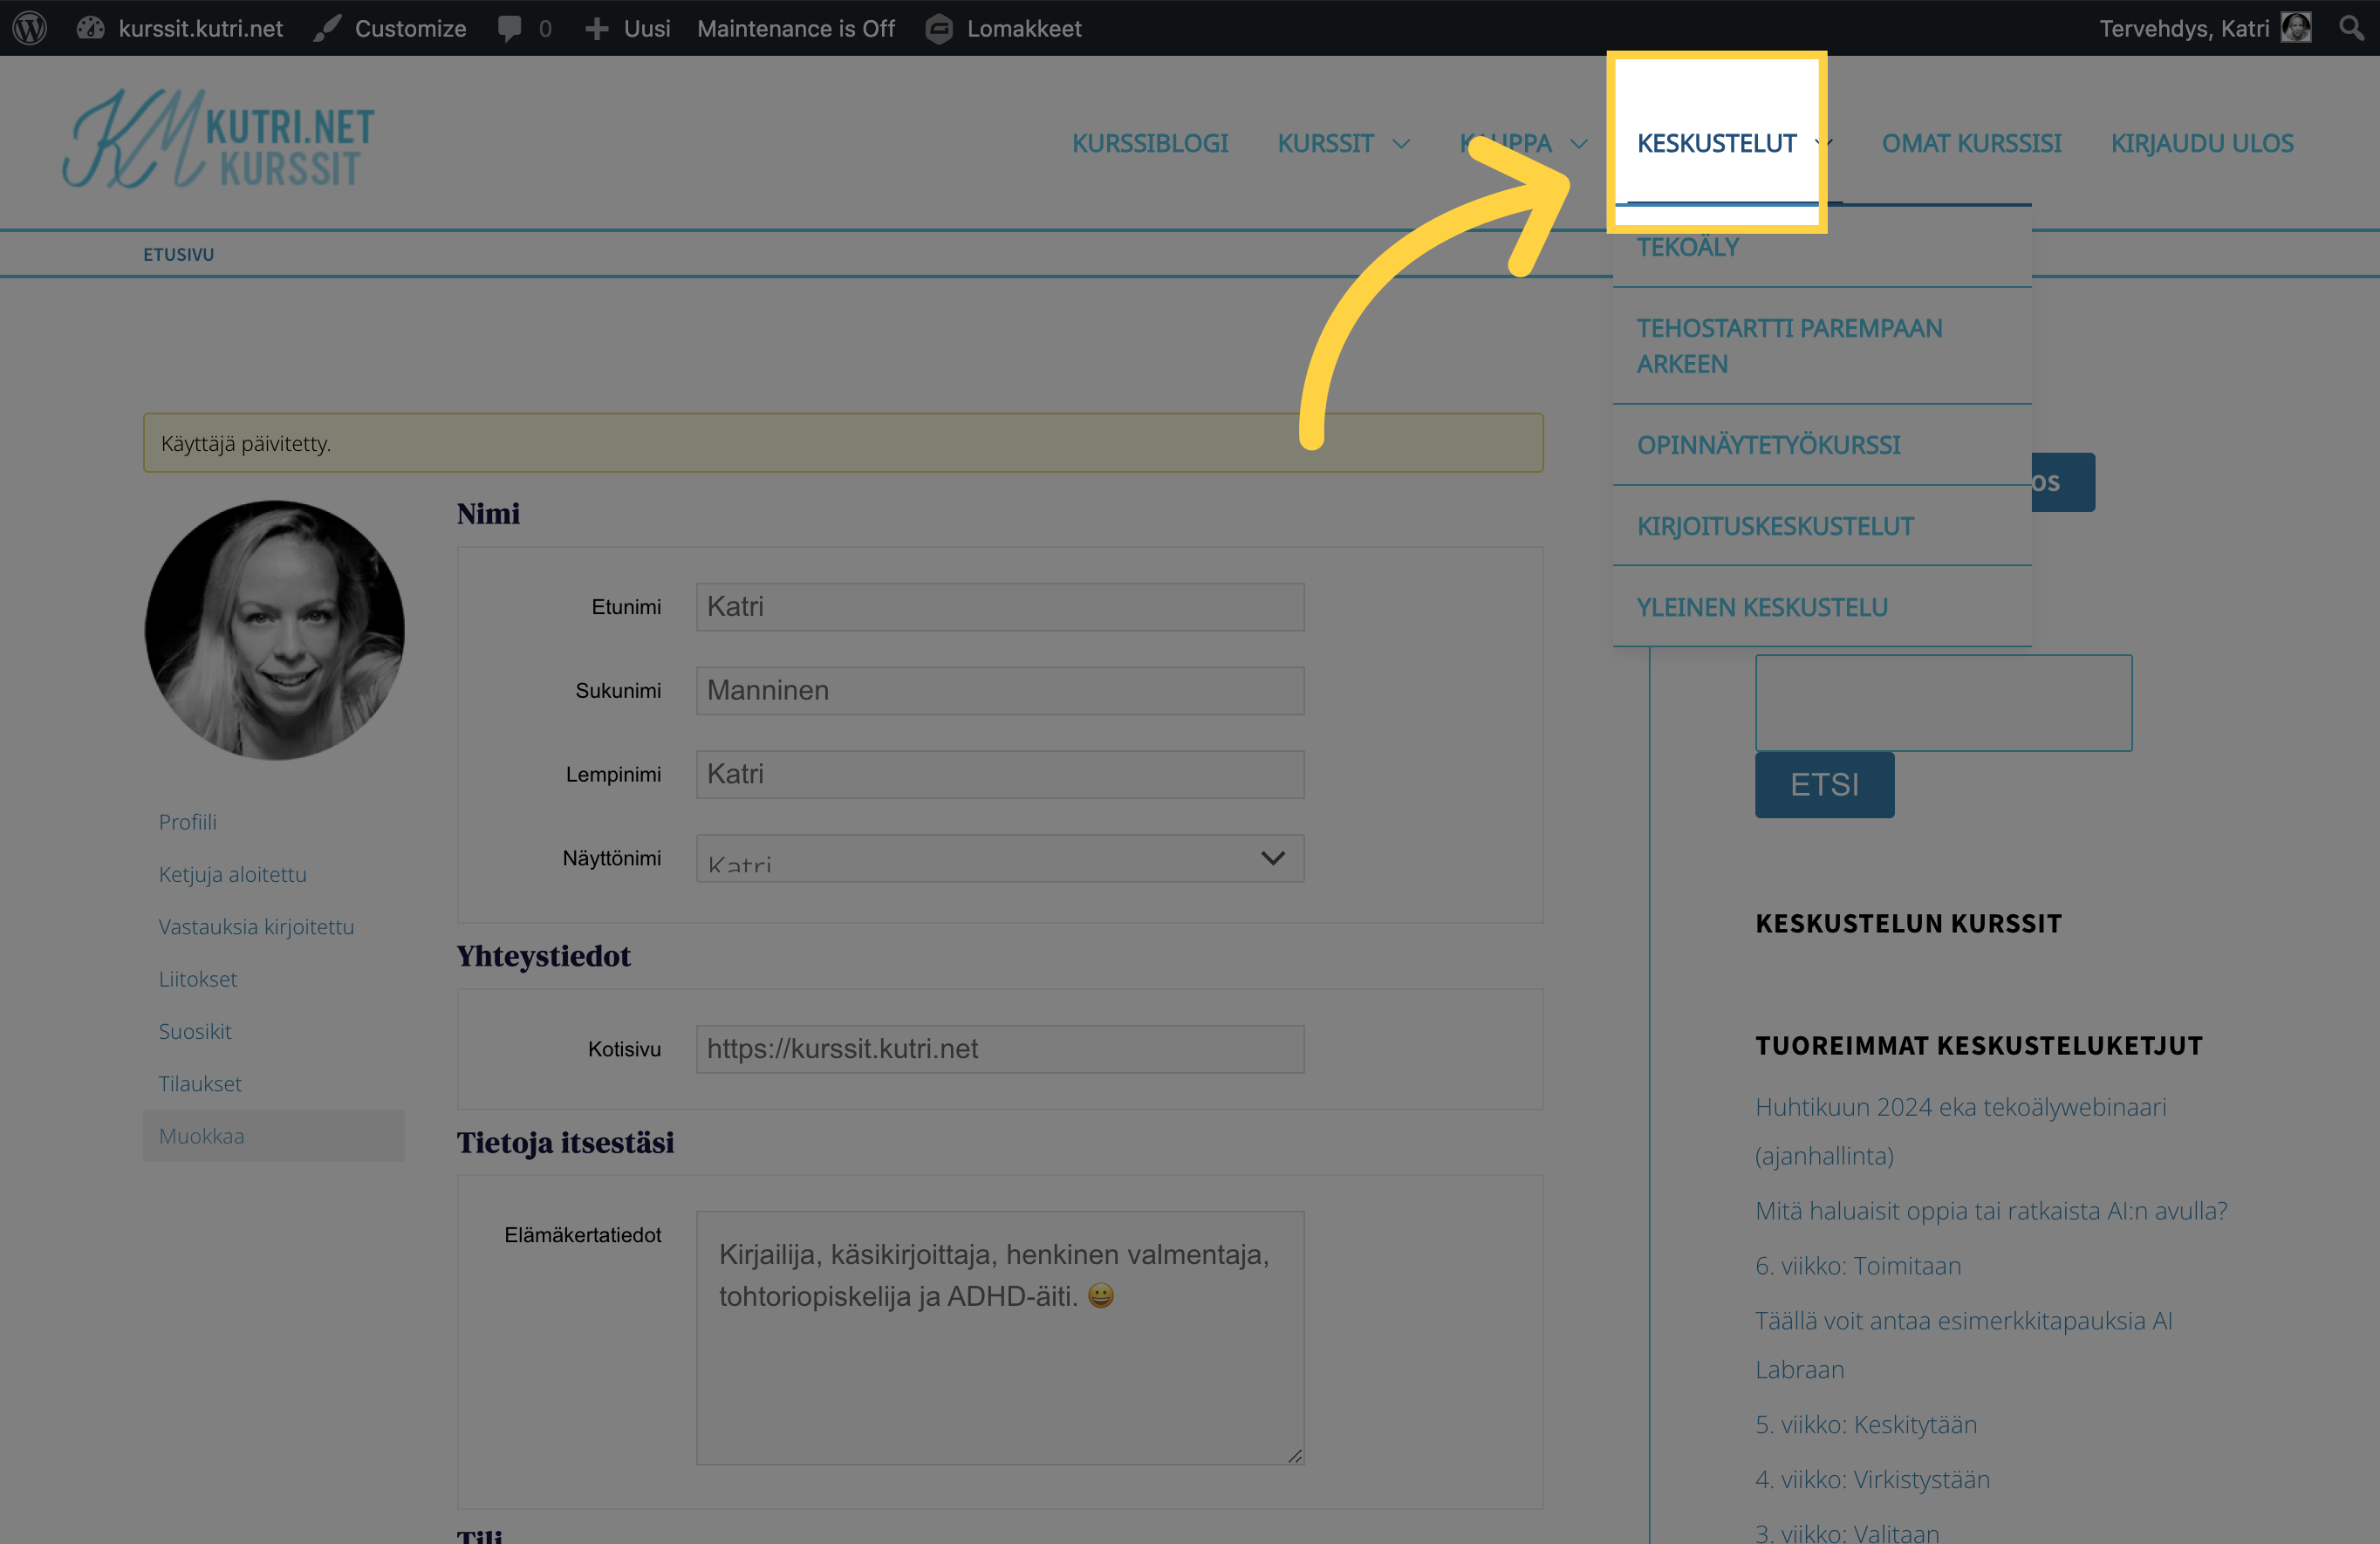This screenshot has height=1544, width=2380.
Task: Open the Tilaukset profile link
Action: [200, 1083]
